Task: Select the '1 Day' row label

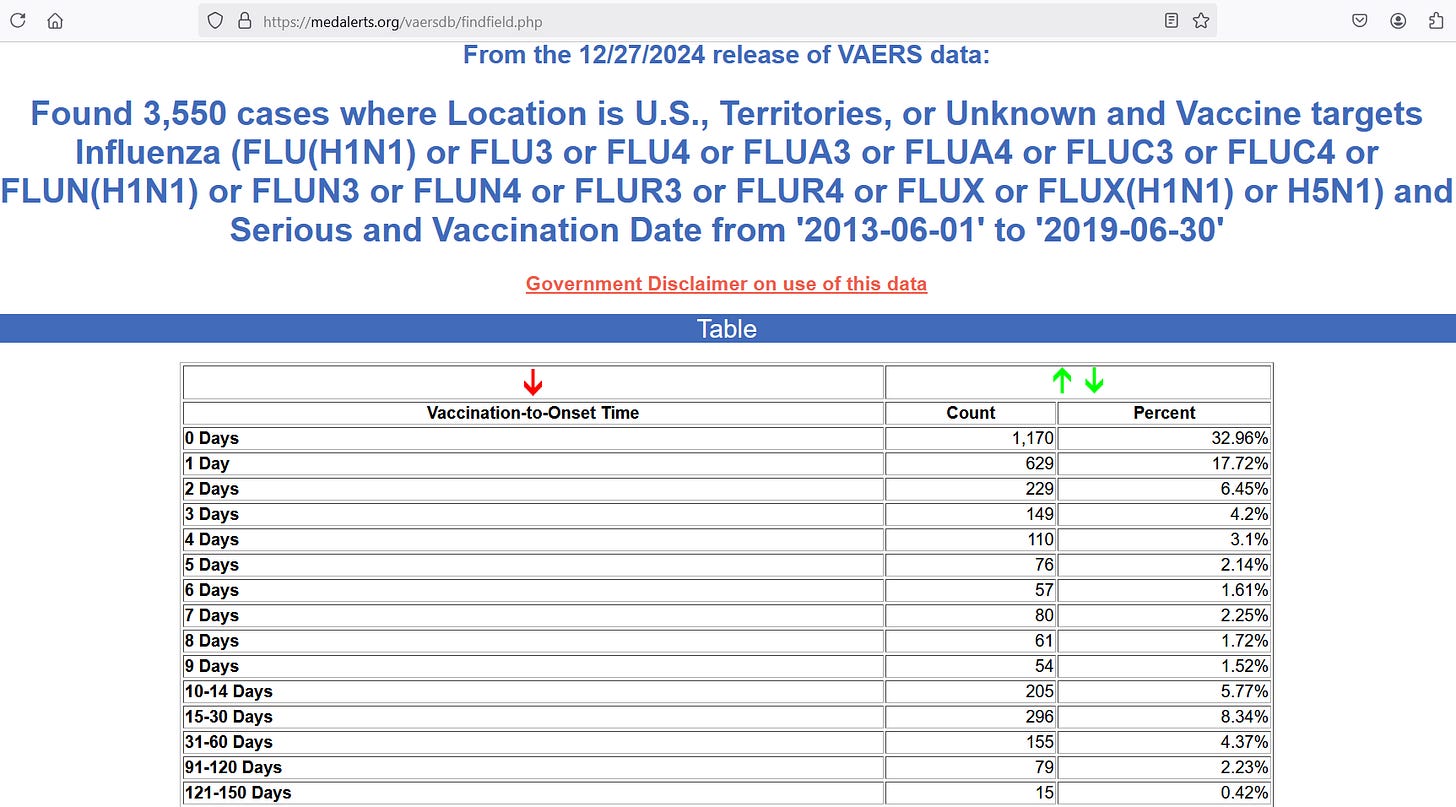Action: click(207, 464)
